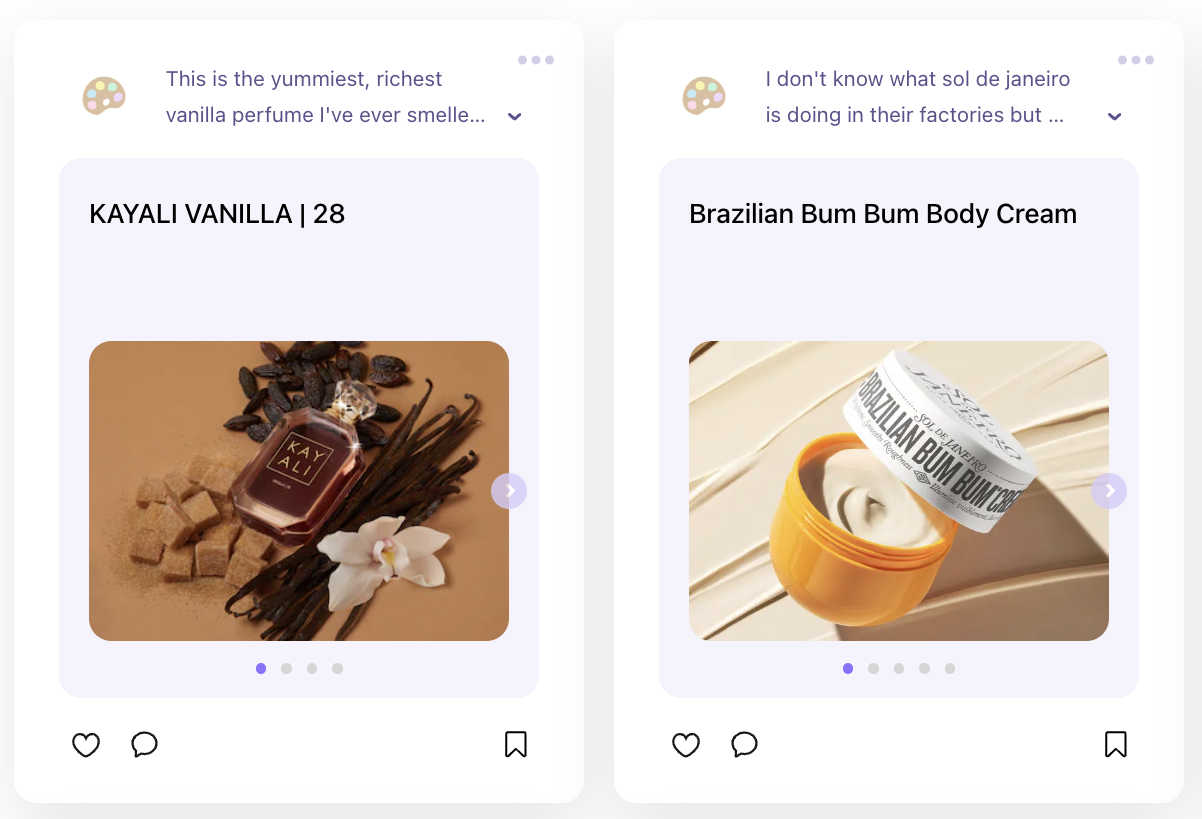Like the Brazilian Bum Bum Body Cream post

click(x=686, y=744)
